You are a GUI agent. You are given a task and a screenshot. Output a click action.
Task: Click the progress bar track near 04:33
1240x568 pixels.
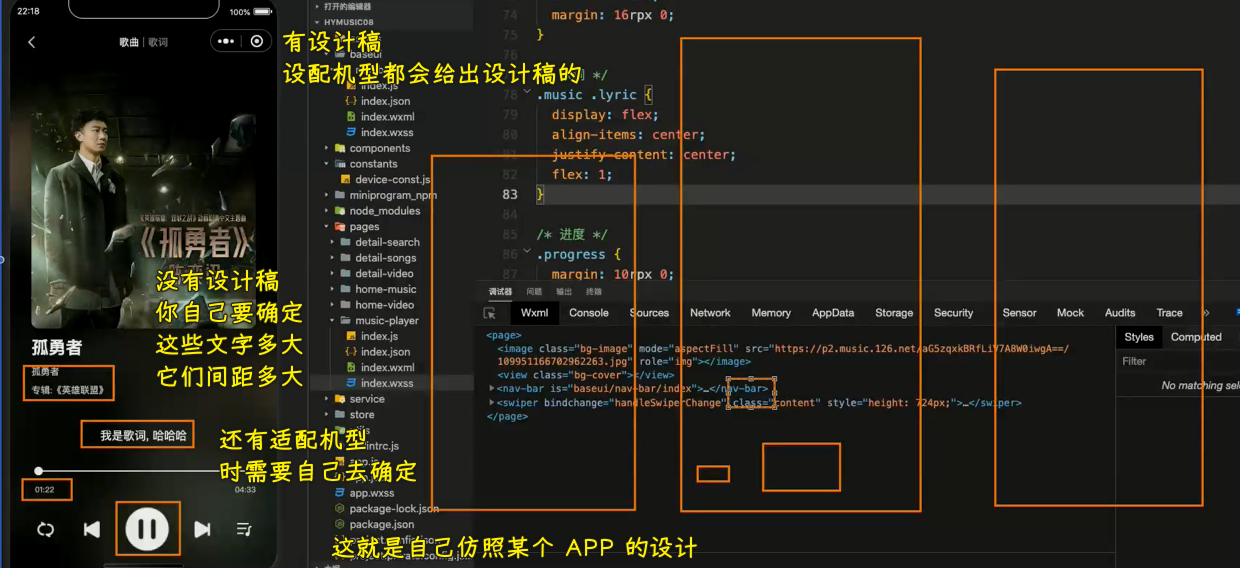(240, 470)
